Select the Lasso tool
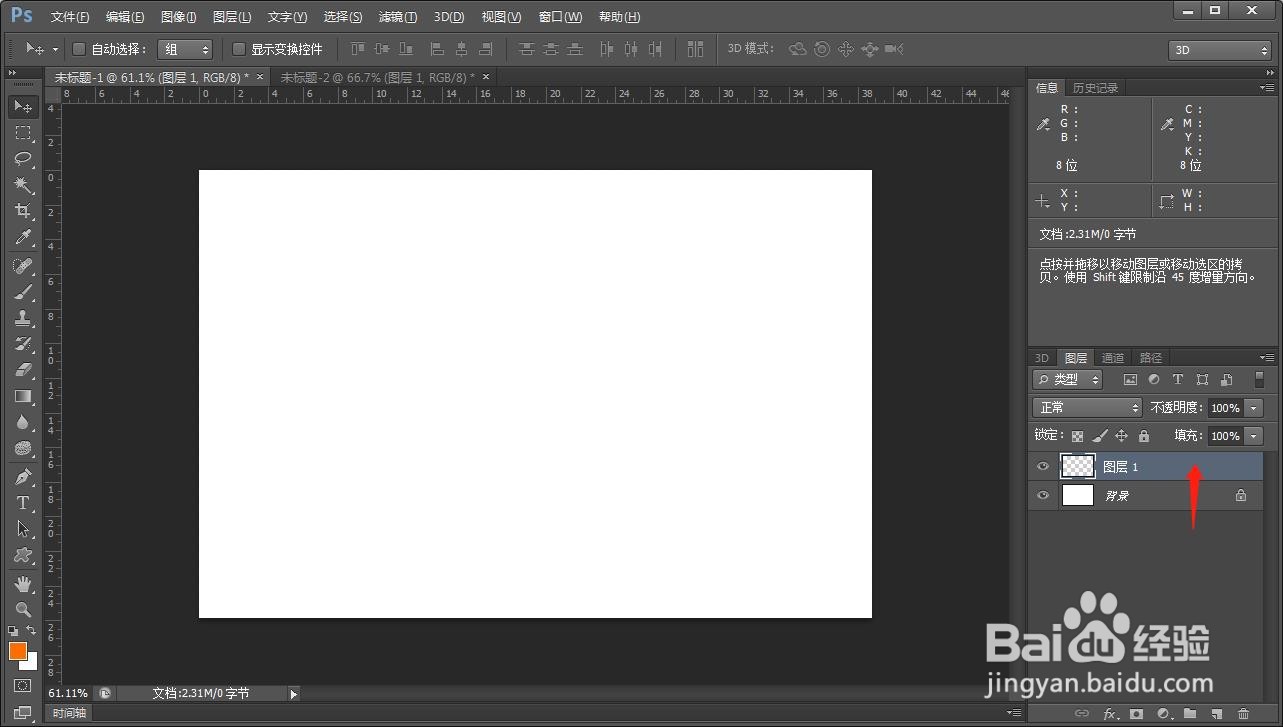This screenshot has height=727, width=1283. coord(23,158)
